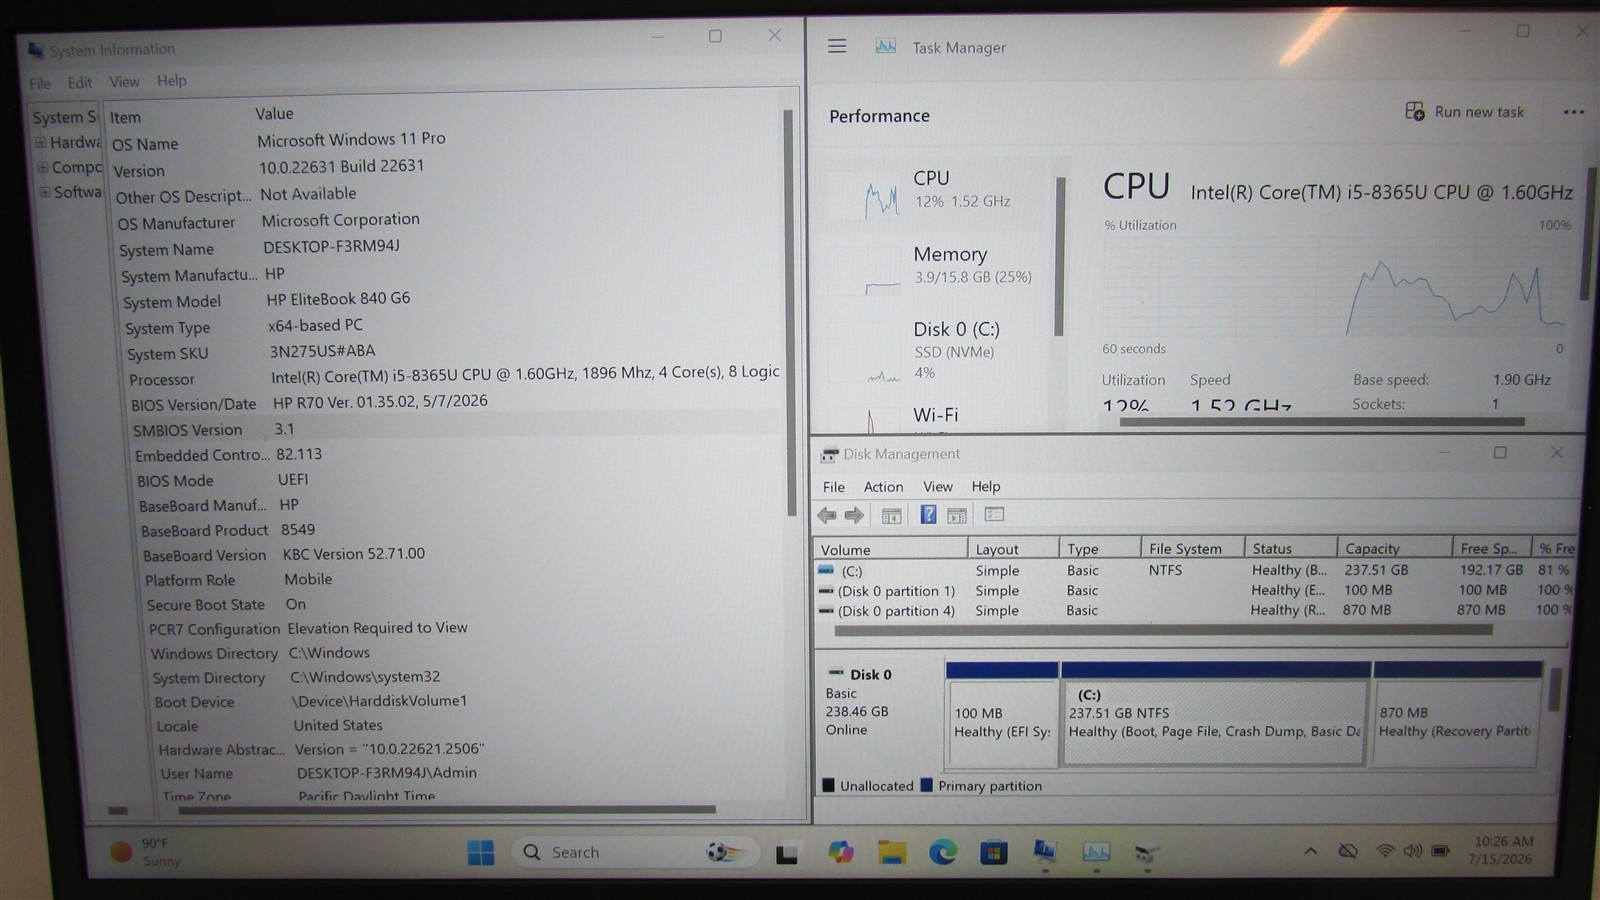Open Copilot taskbar icon
This screenshot has width=1600, height=900.
[841, 852]
